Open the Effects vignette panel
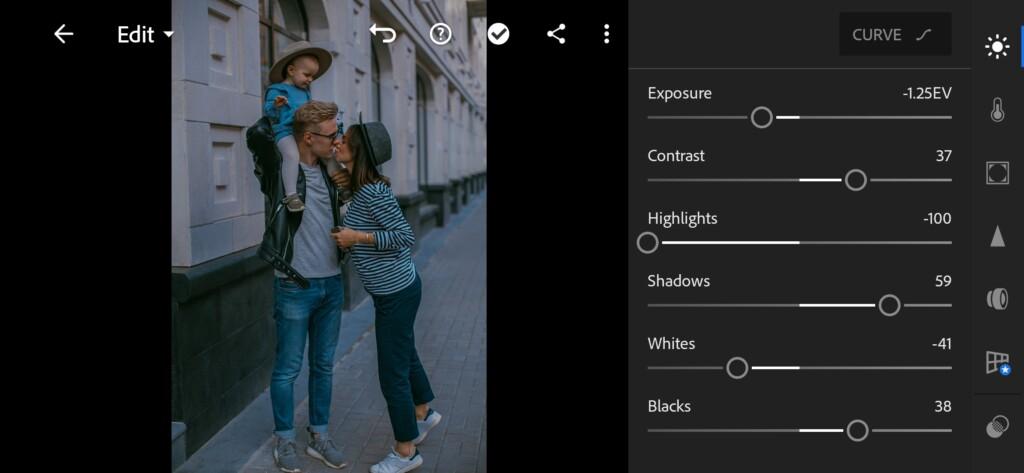Screen dimensions: 1024x473 (x=997, y=173)
